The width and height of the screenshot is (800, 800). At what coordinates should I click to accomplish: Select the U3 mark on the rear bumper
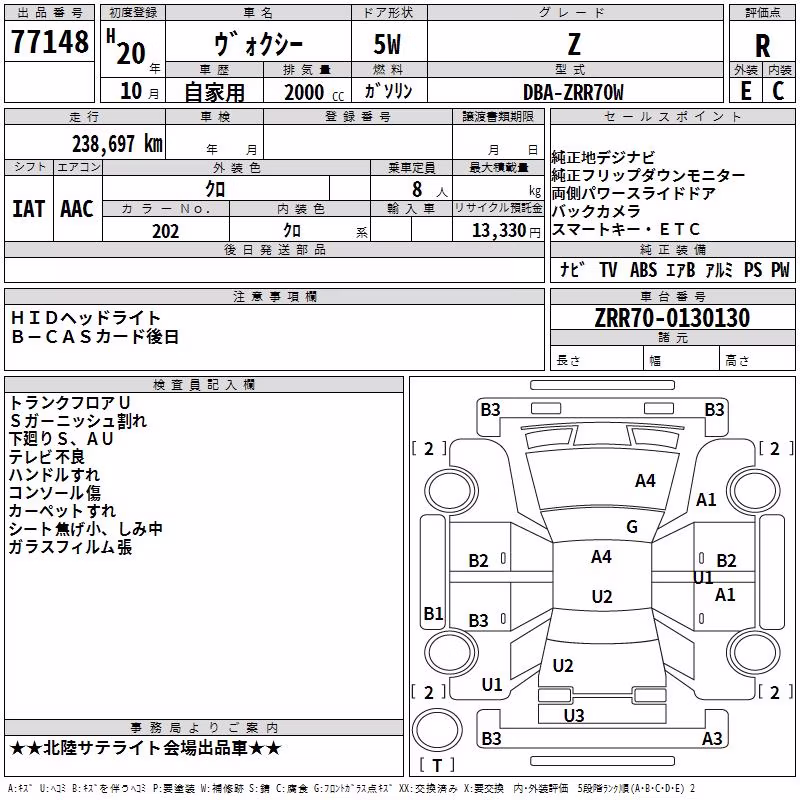[574, 716]
